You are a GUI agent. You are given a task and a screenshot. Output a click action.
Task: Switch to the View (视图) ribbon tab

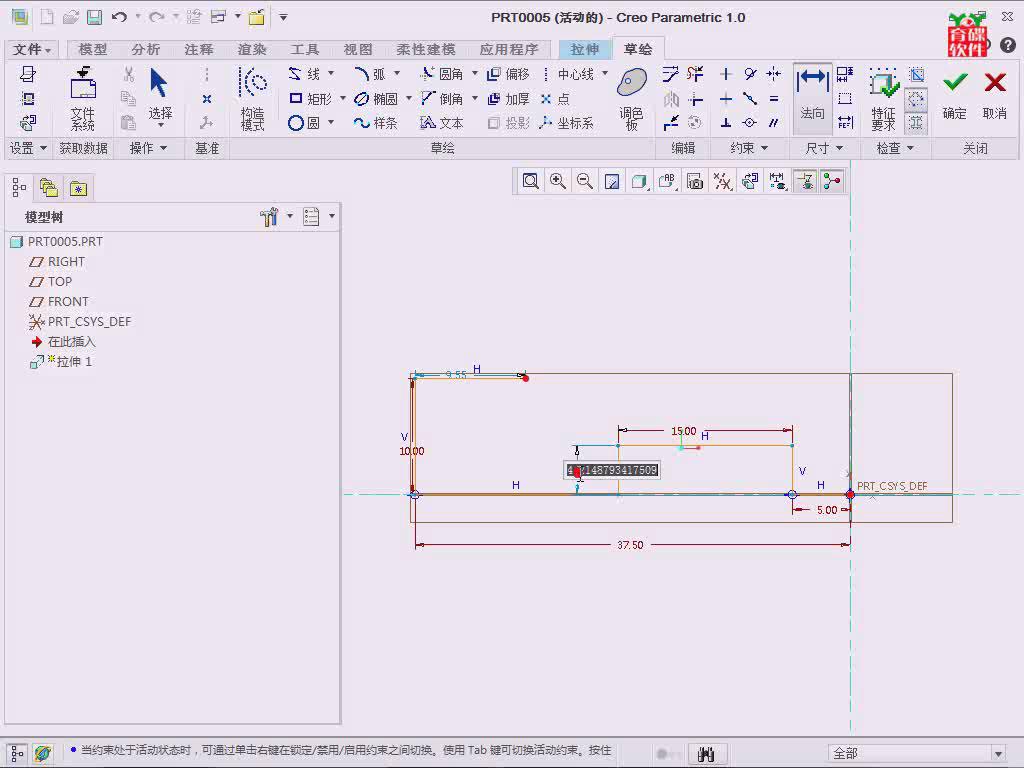click(358, 50)
